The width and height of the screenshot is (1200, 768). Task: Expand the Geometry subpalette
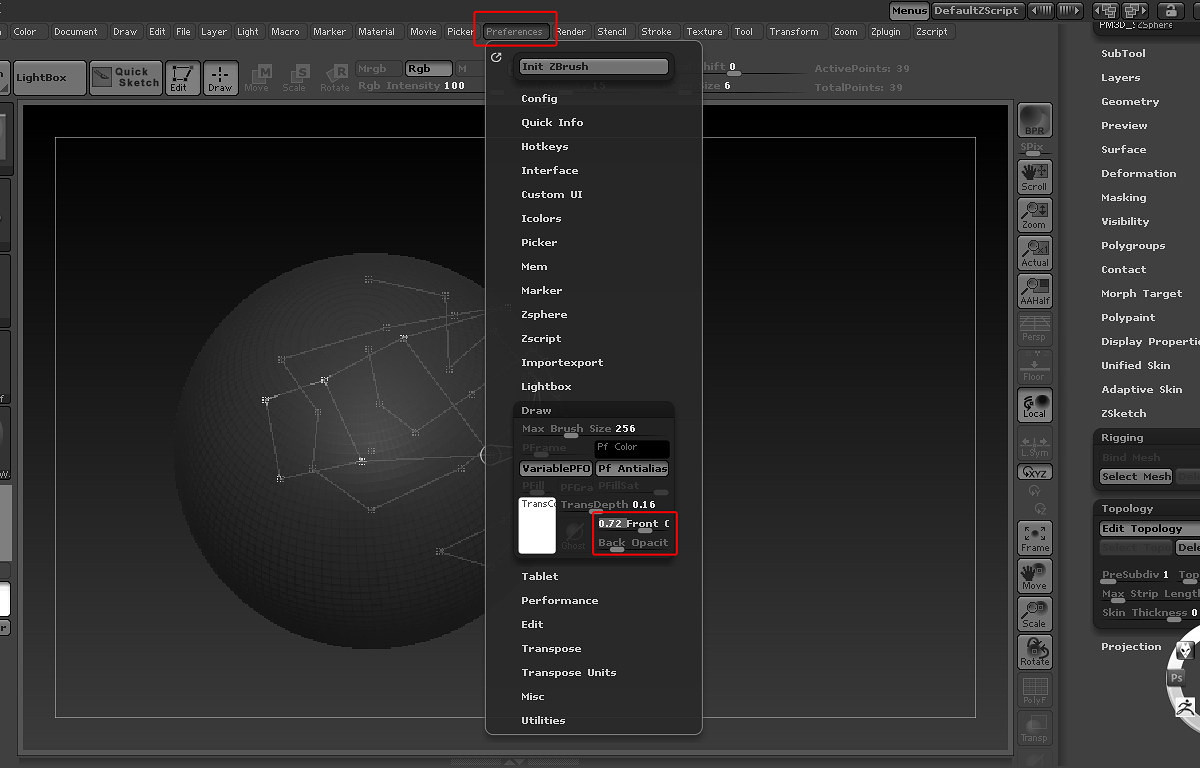(x=1130, y=101)
